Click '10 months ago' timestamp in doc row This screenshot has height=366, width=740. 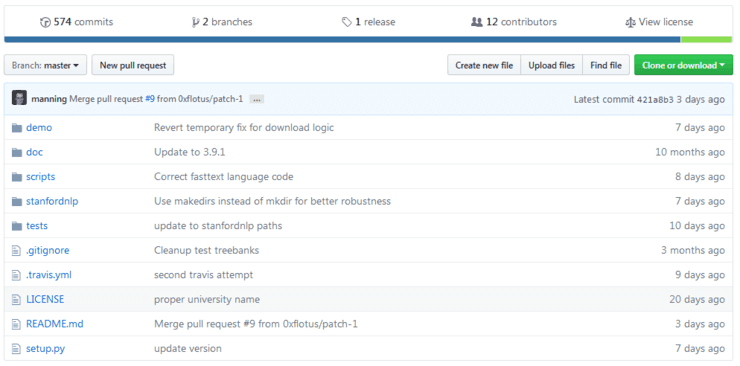point(690,152)
